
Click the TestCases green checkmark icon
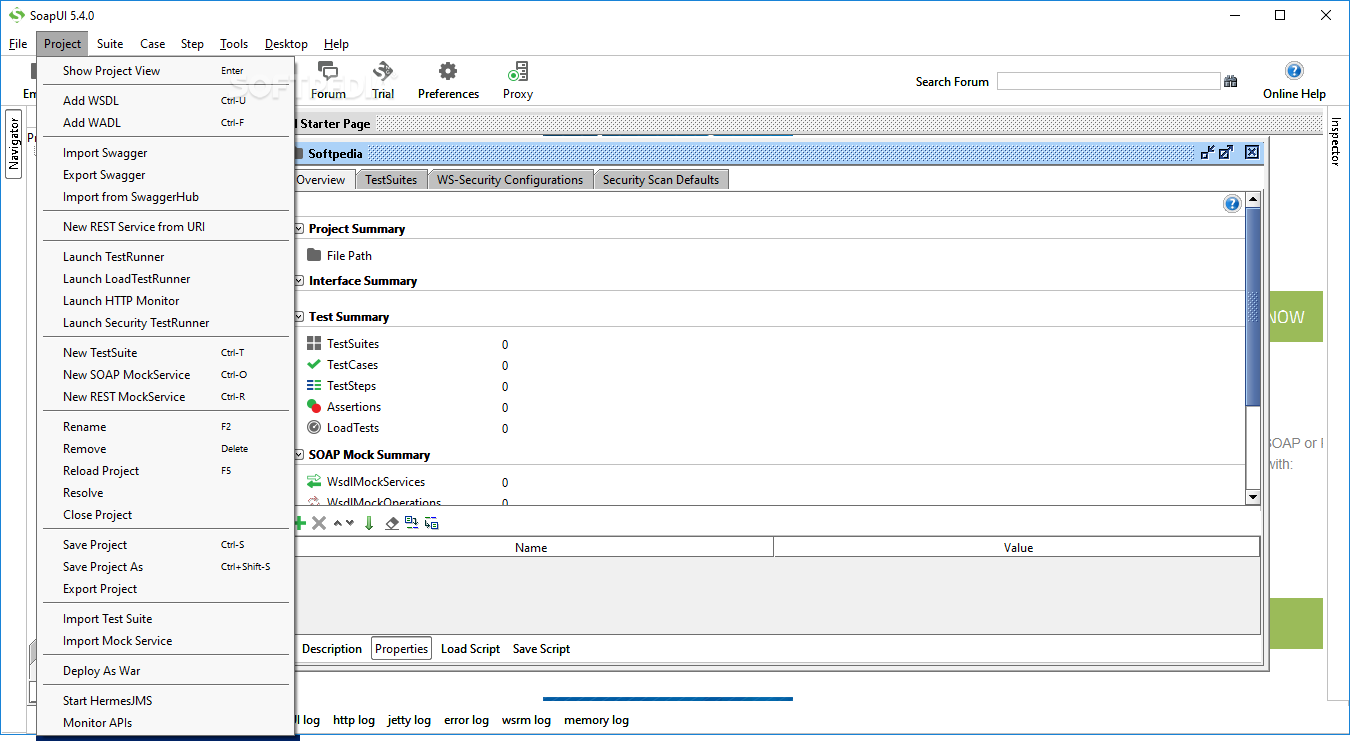(x=314, y=364)
